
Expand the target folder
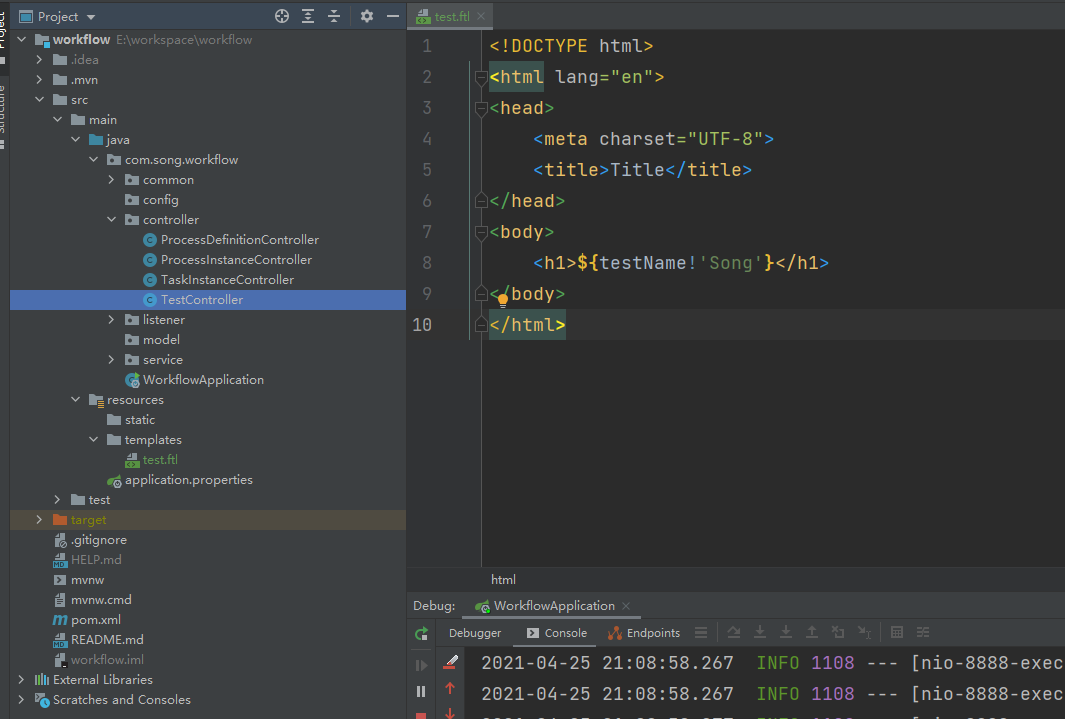(39, 520)
